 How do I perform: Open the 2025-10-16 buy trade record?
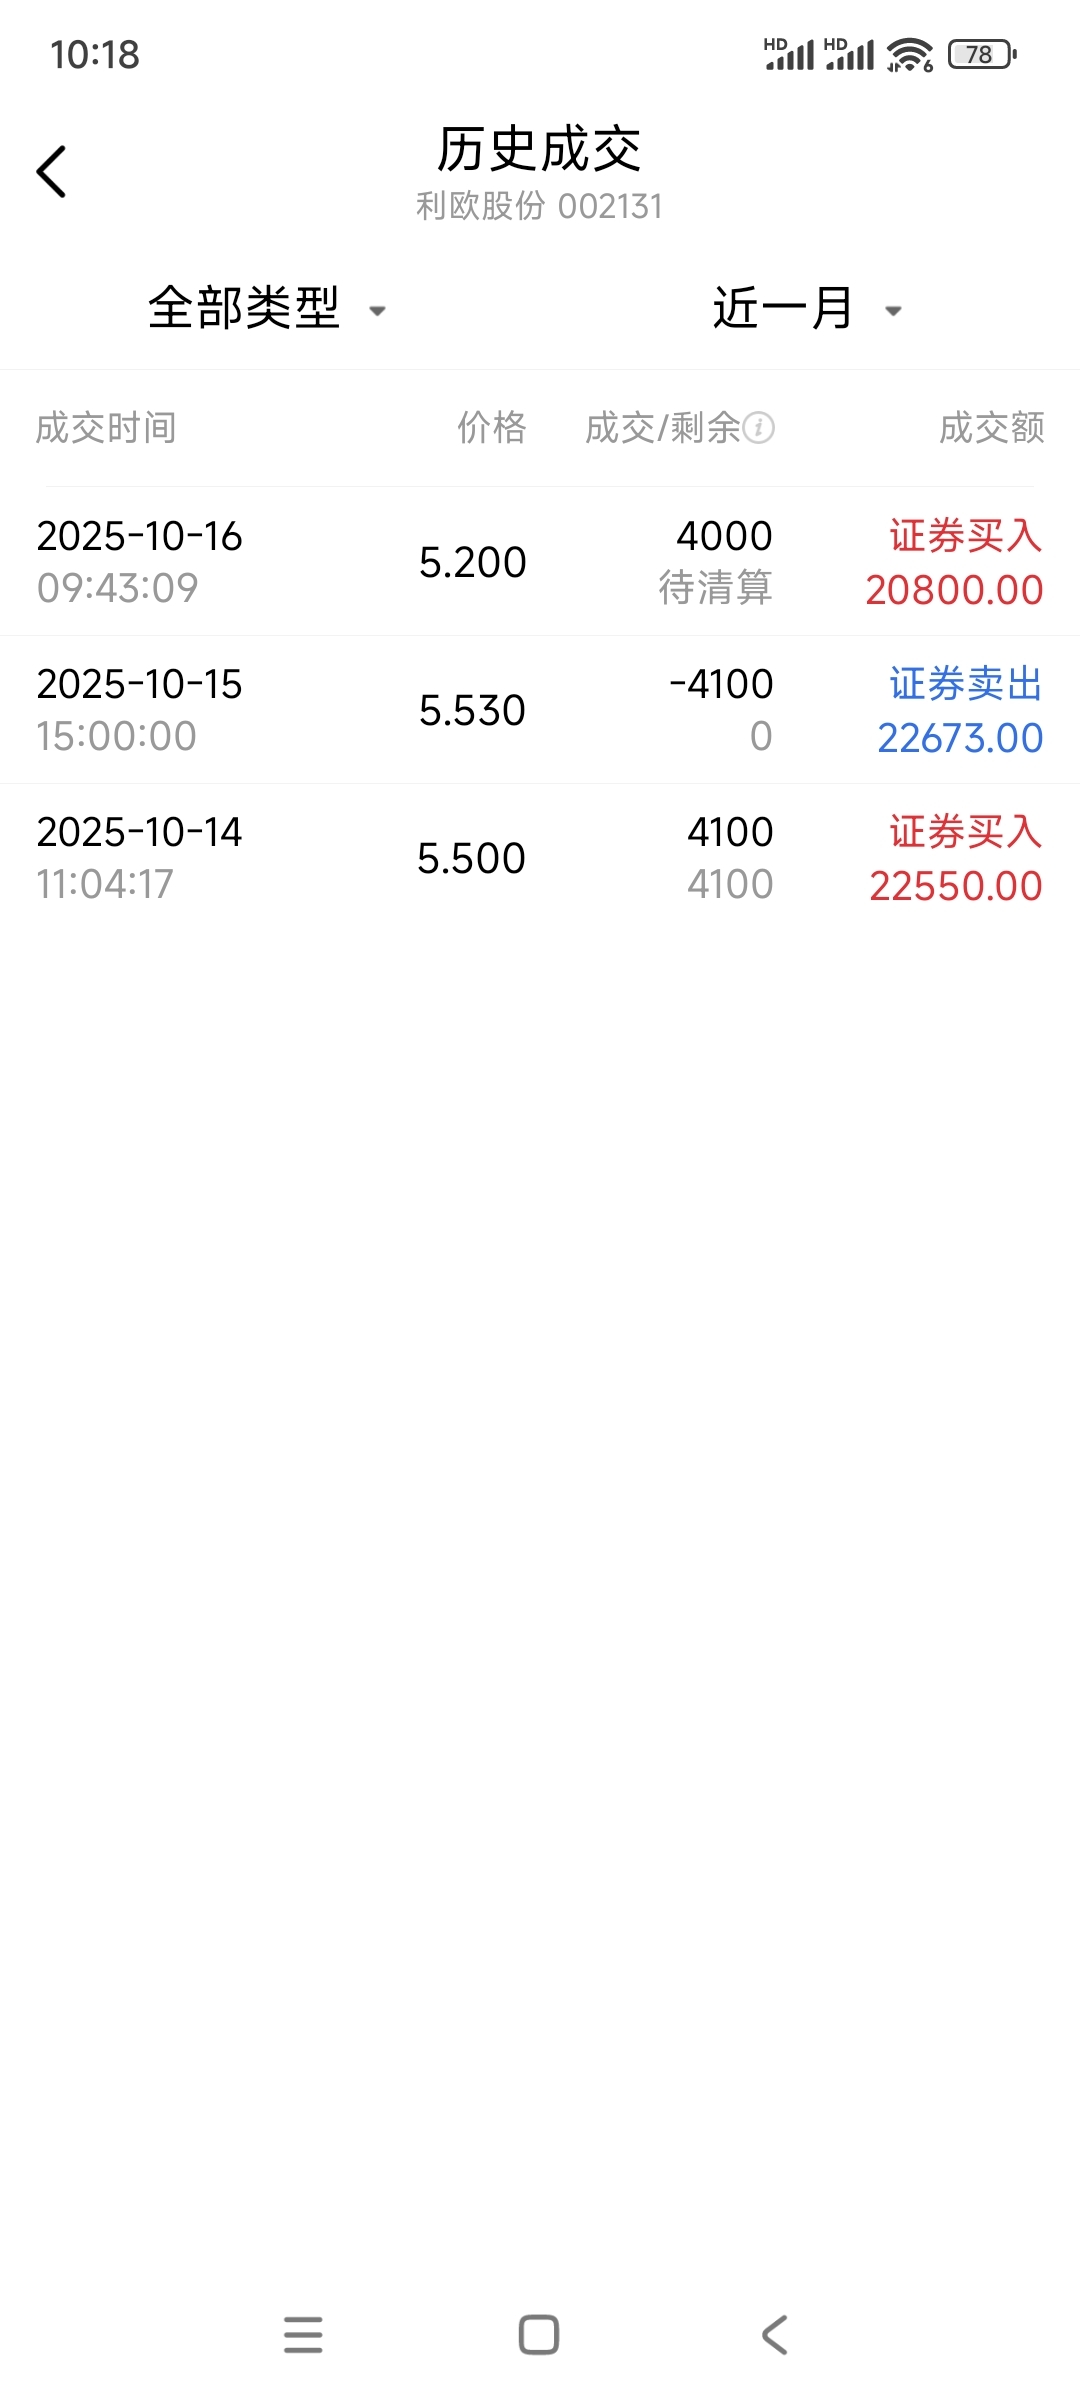coord(540,562)
